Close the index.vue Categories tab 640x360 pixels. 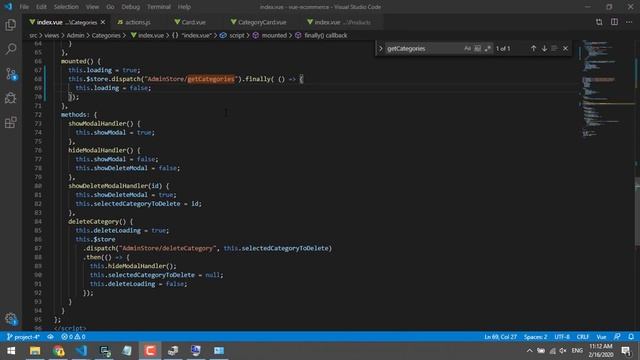pos(103,22)
